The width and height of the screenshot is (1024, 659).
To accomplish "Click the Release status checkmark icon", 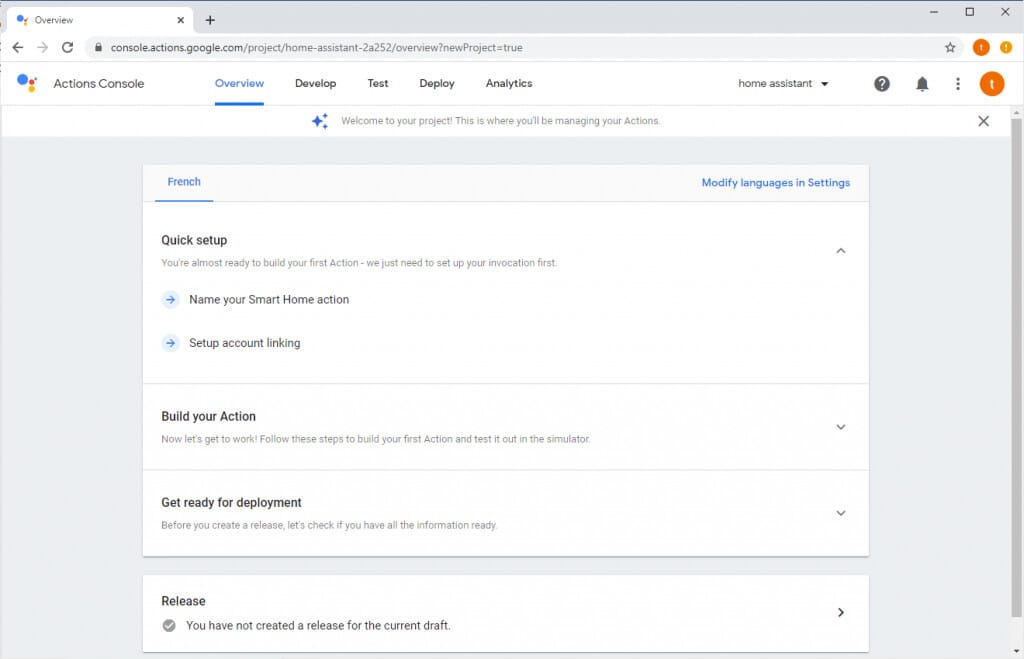I will (169, 625).
